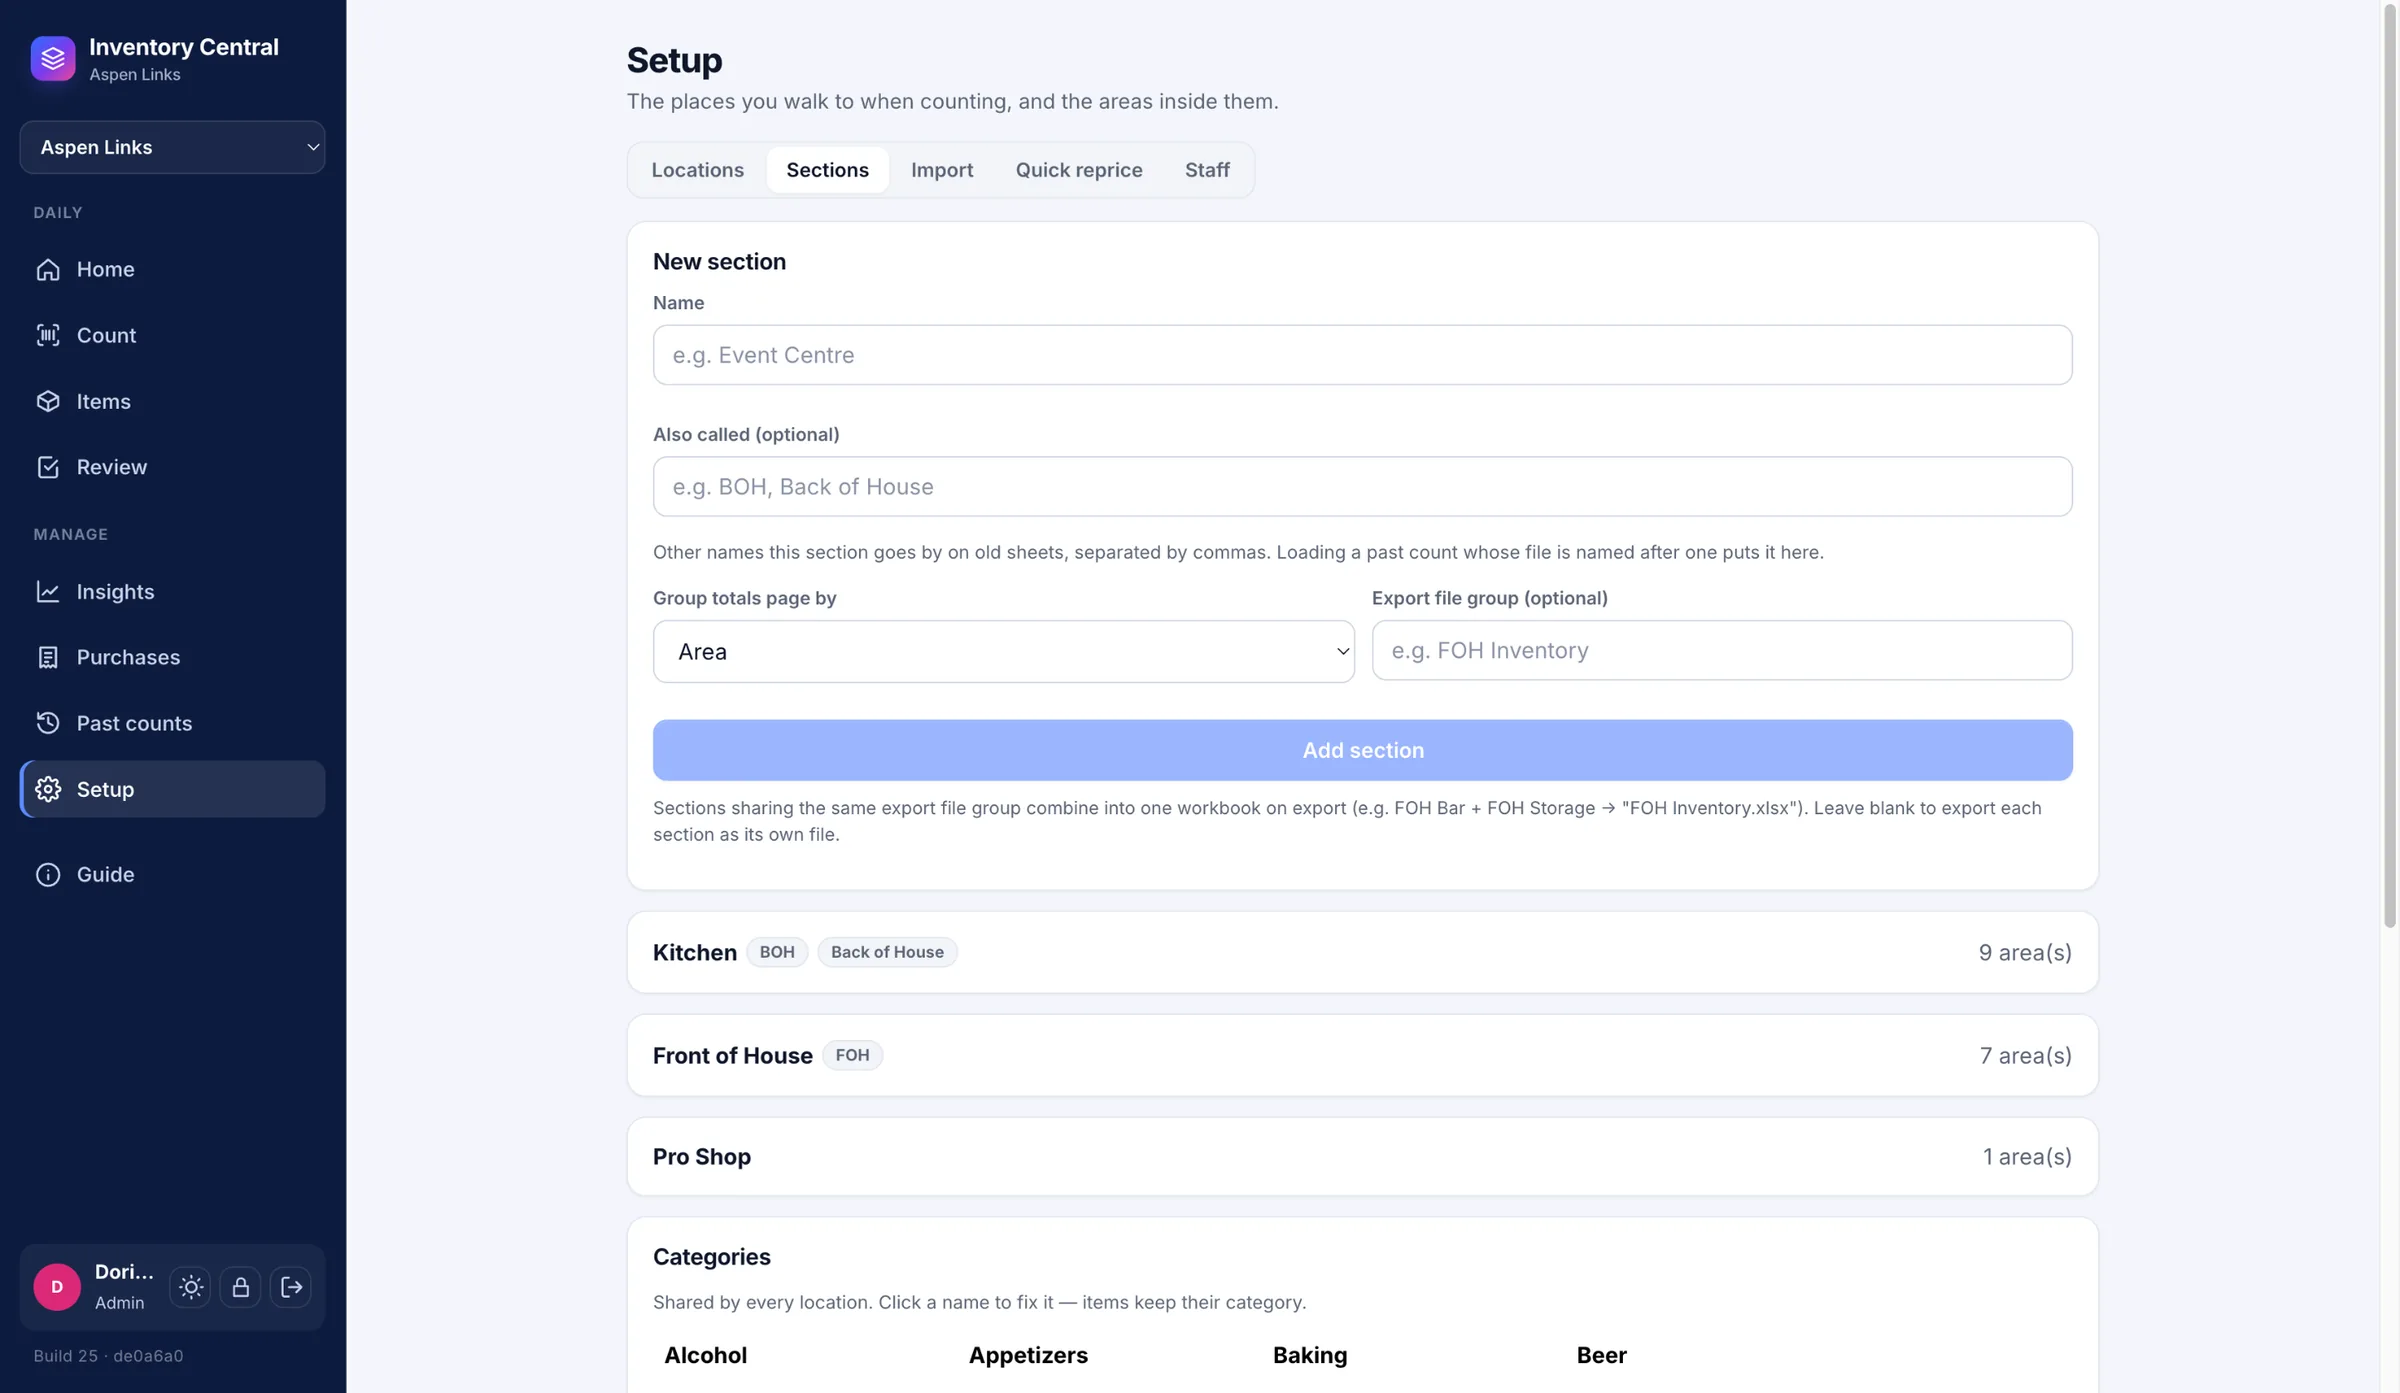
Task: Select Setup in the sidebar
Action: point(172,789)
